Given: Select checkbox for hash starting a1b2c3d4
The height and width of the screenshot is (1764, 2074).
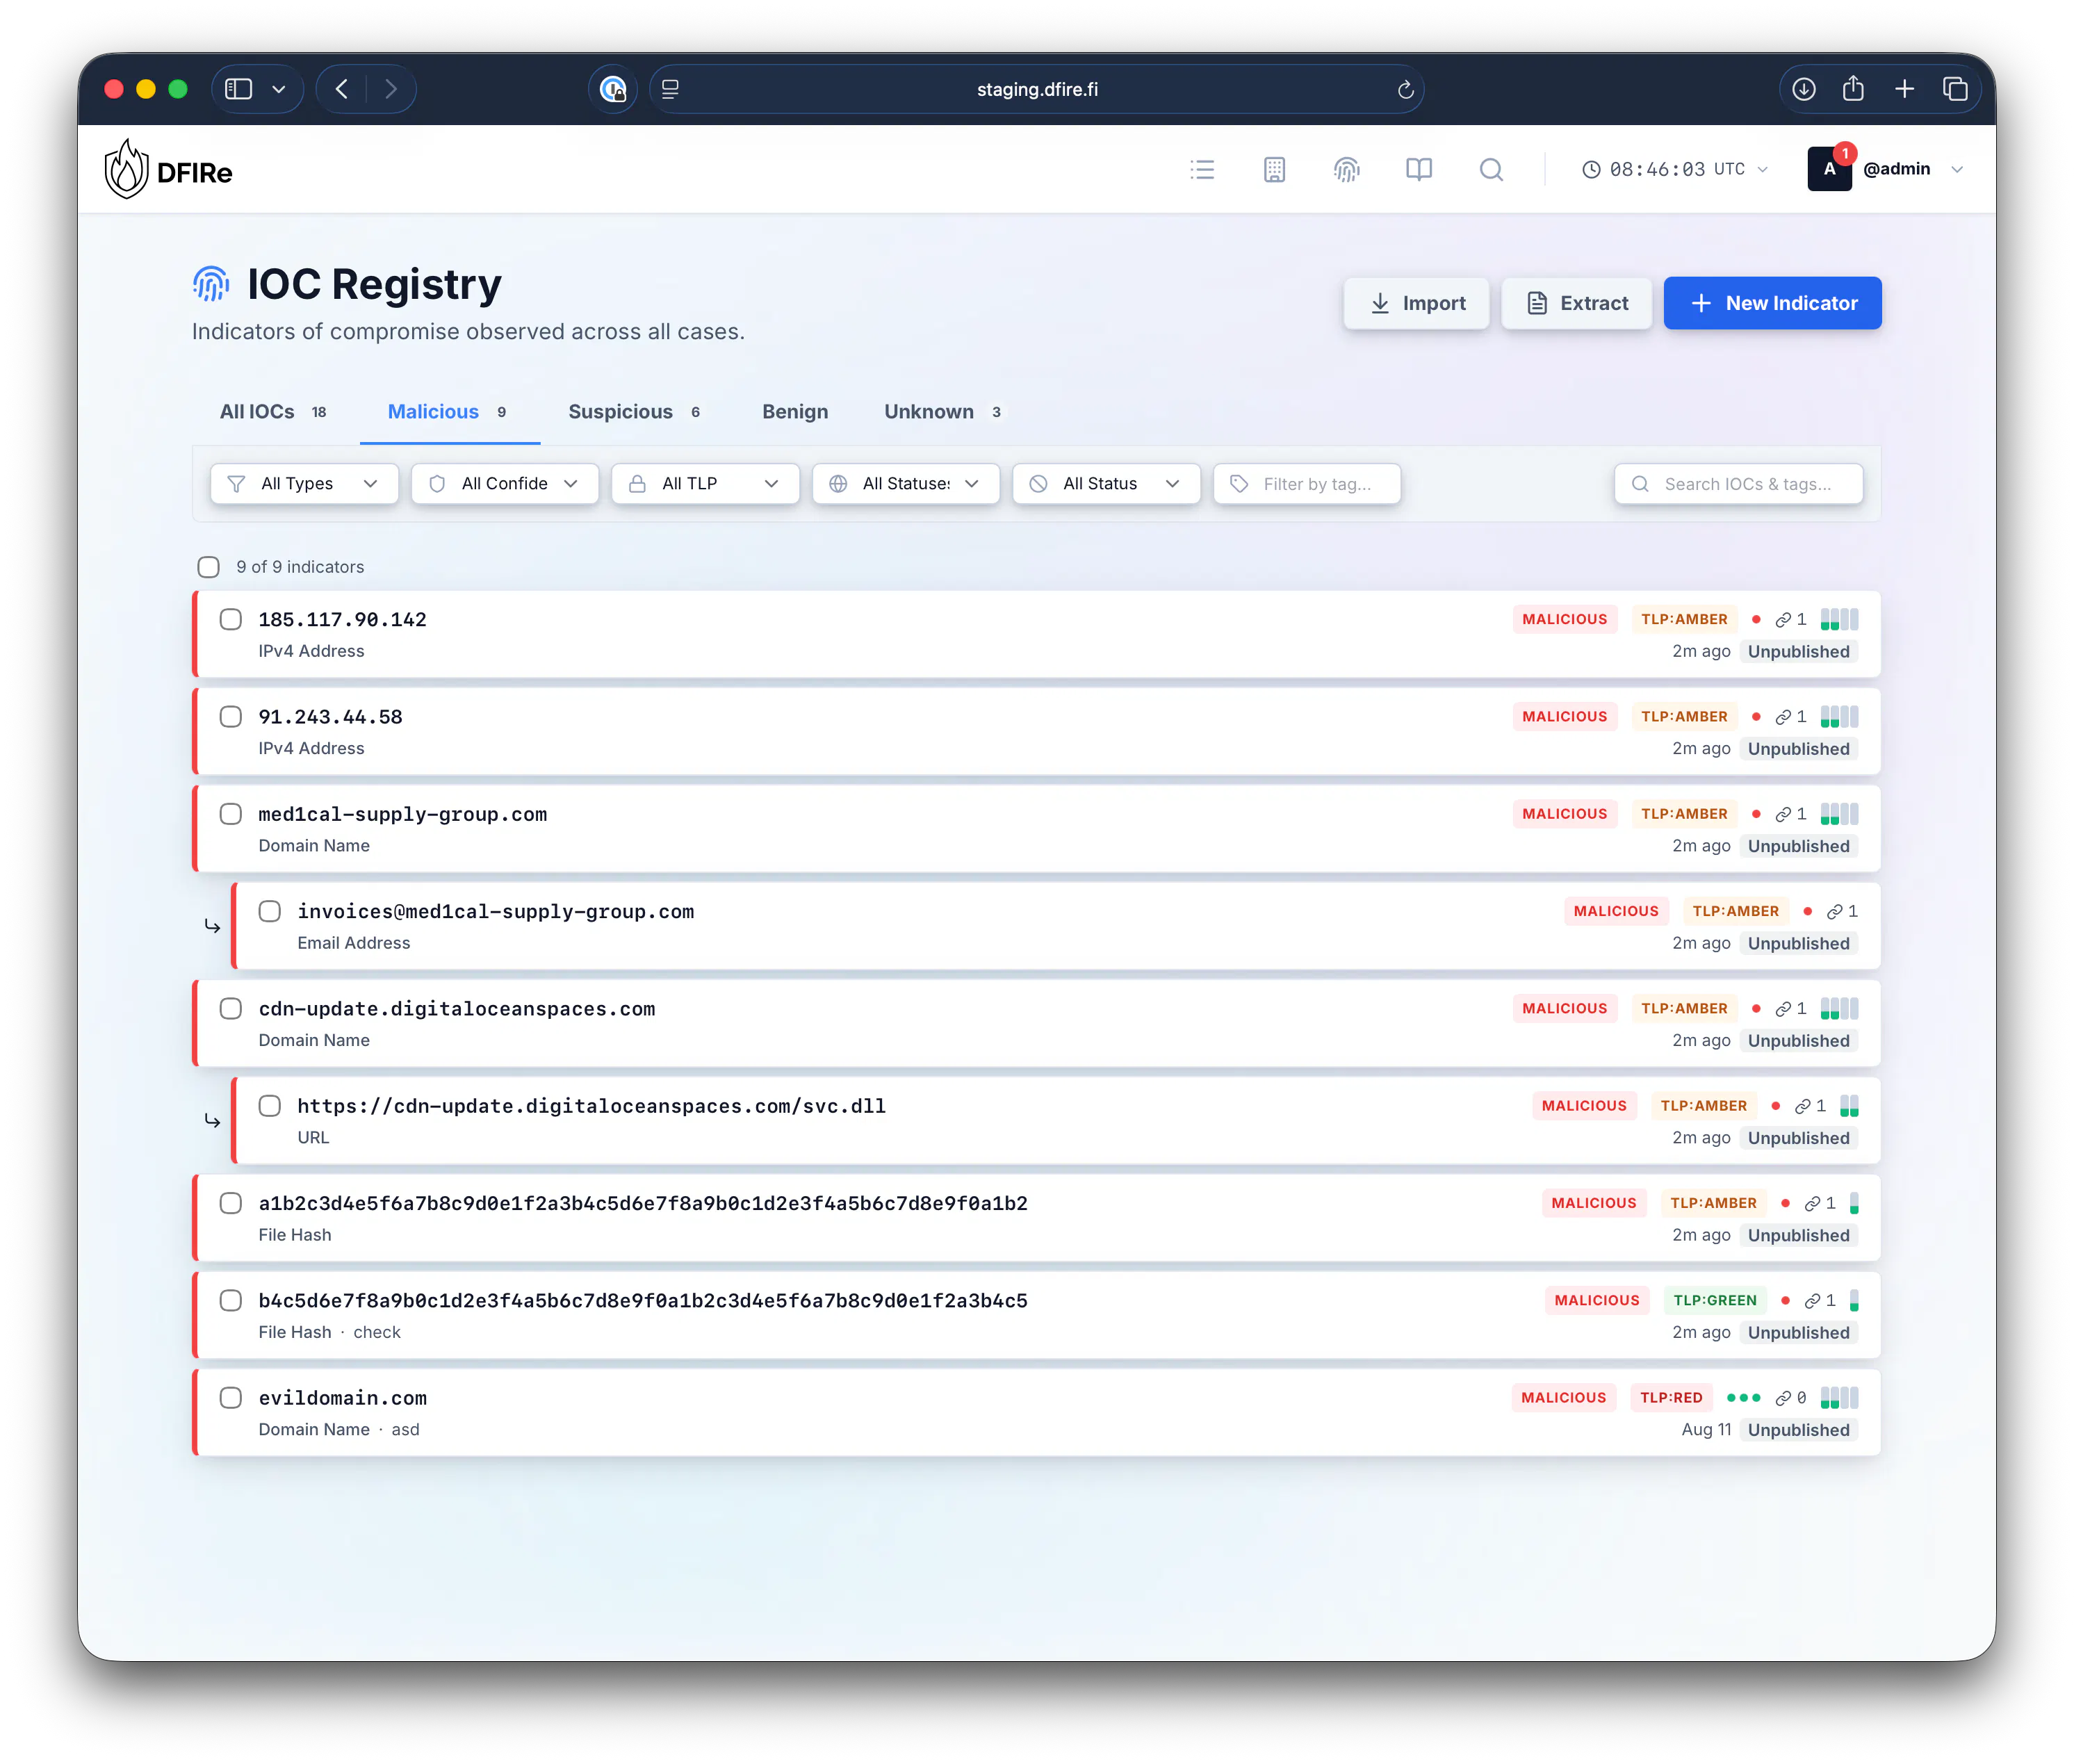Looking at the screenshot, I should click(231, 1203).
